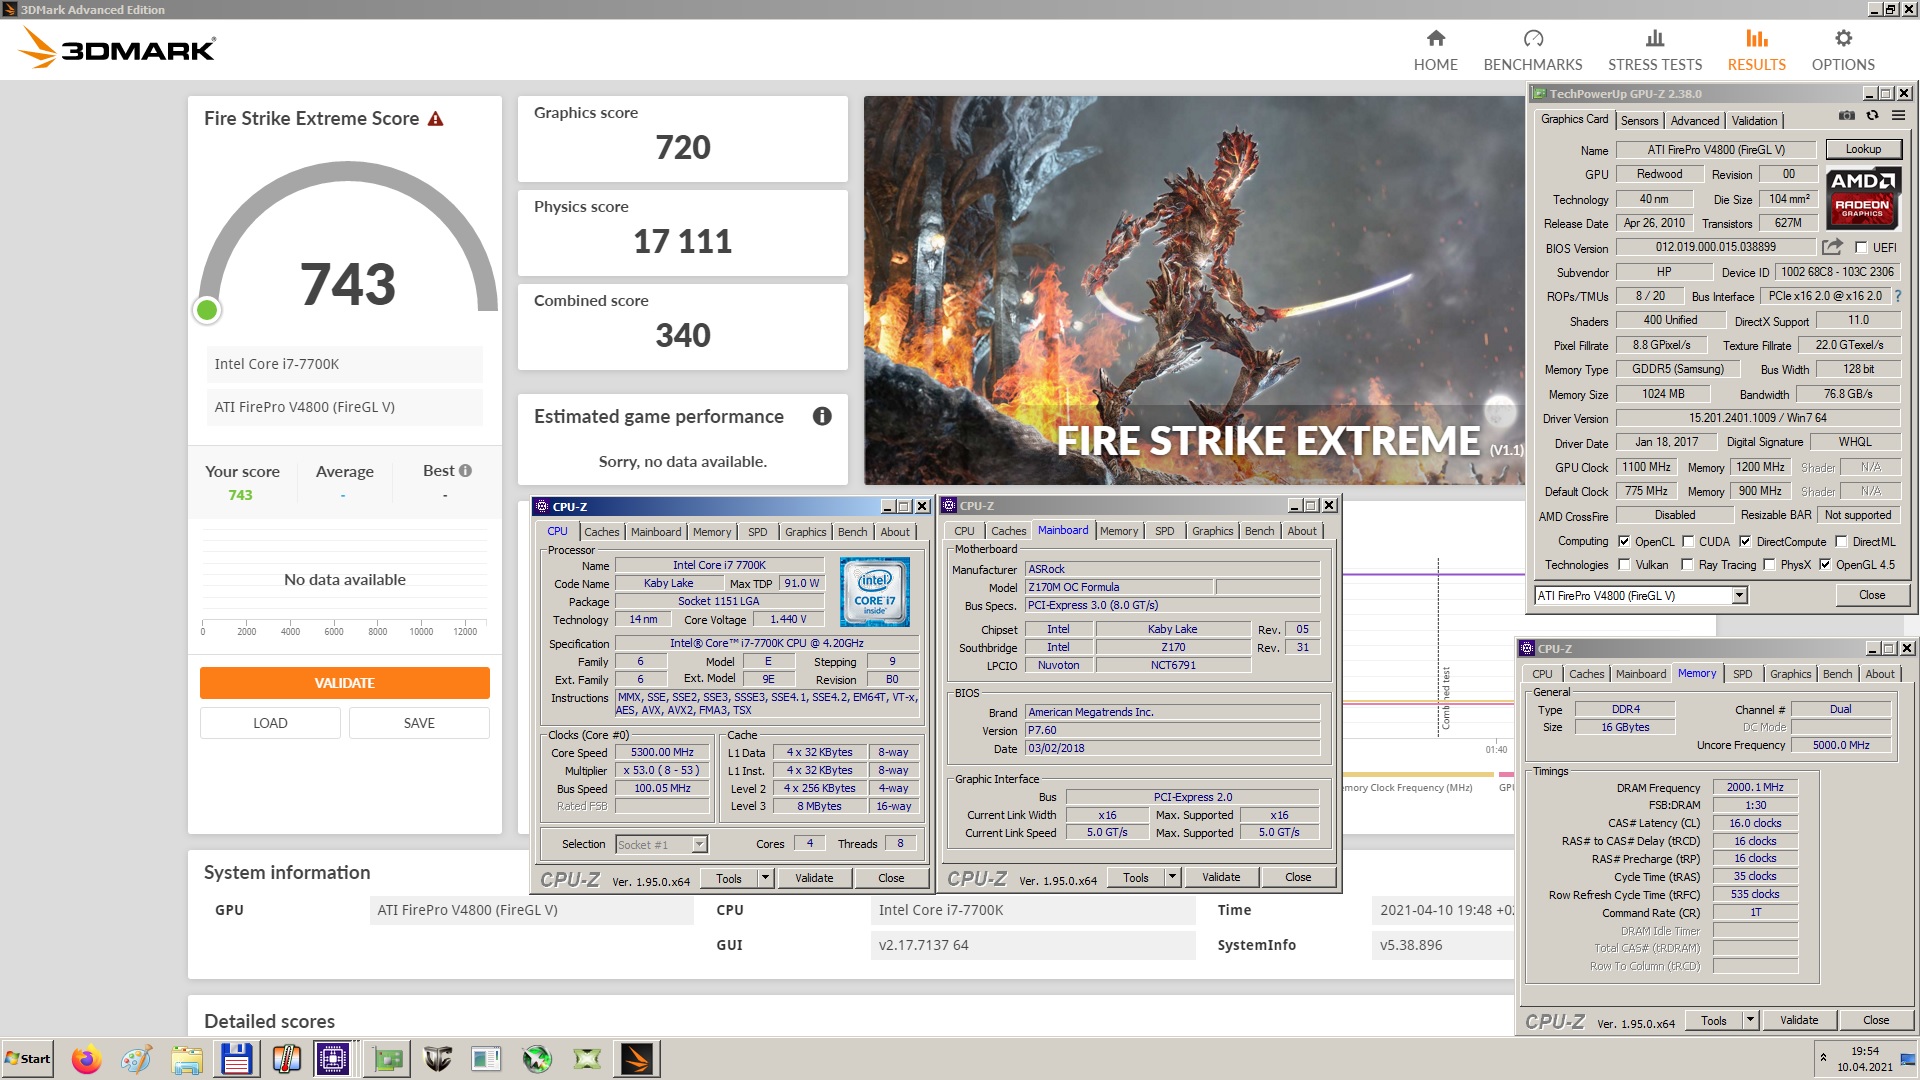Click the floppy disk taskbar icon
1920x1080 pixels.
point(236,1059)
